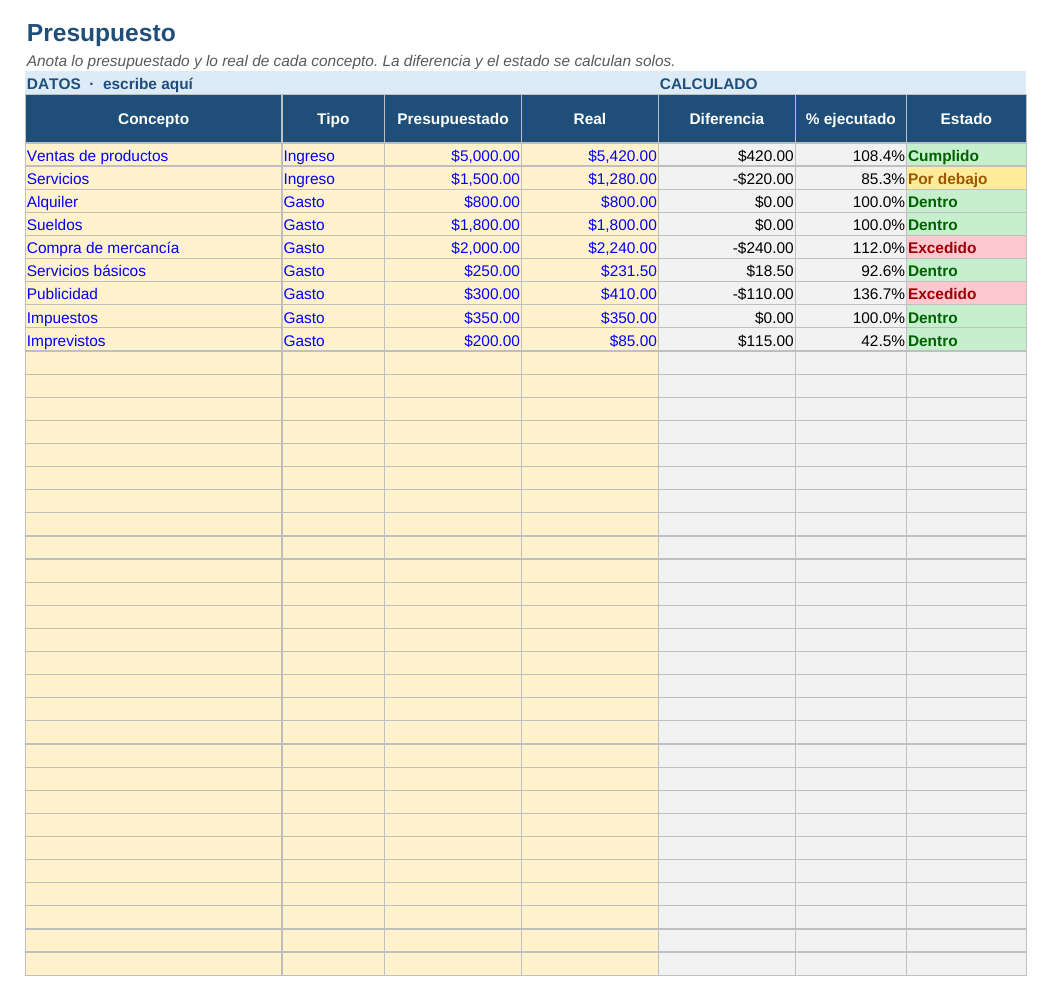This screenshot has width=1051, height=1000.
Task: Select the % ejecutado column header
Action: coord(851,119)
